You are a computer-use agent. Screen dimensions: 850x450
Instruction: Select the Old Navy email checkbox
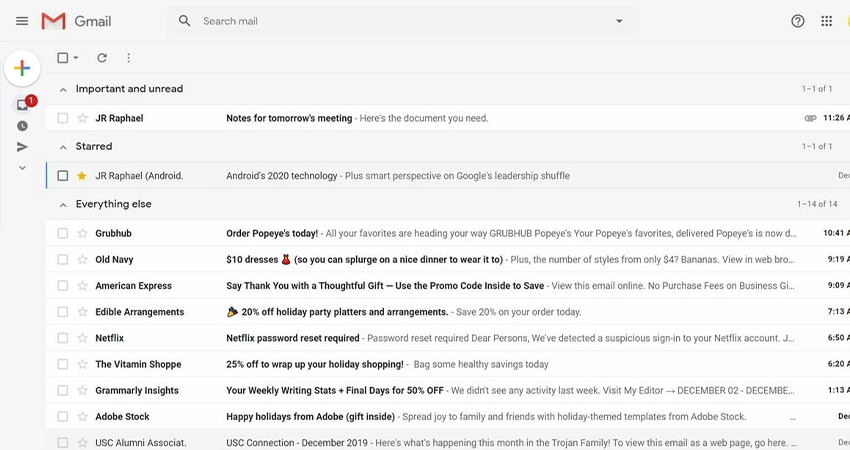[63, 259]
